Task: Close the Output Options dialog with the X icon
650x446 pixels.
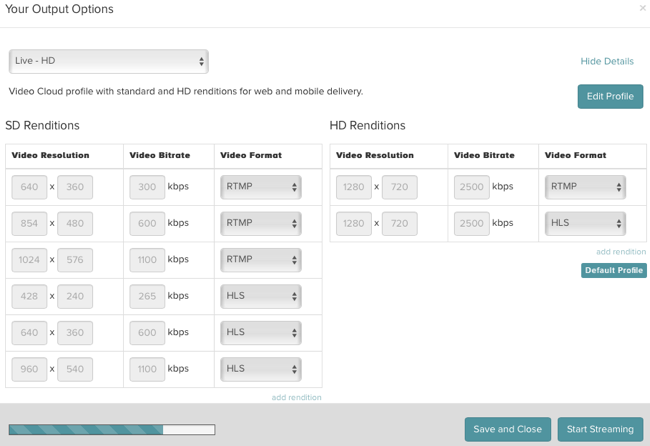Action: point(643,8)
